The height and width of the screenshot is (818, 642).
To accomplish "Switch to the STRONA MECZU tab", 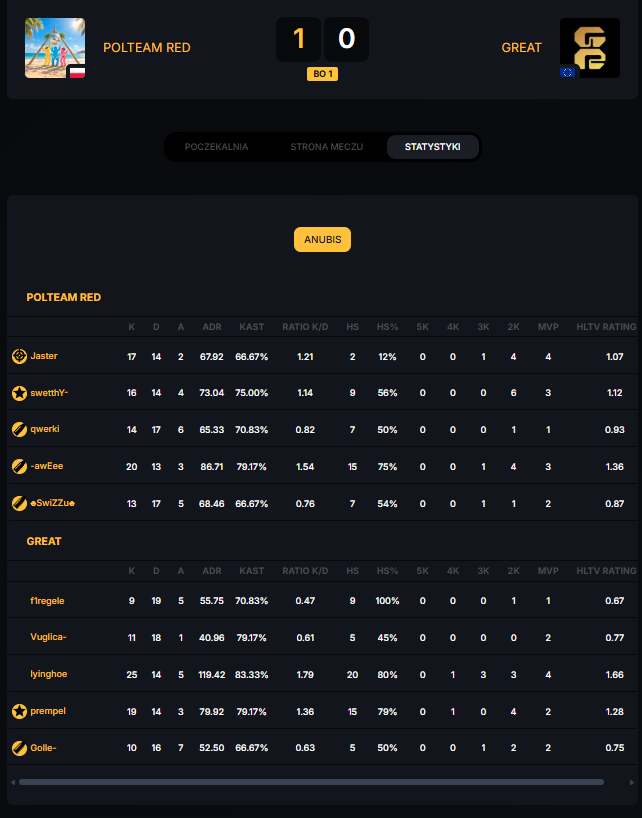I will click(x=326, y=147).
